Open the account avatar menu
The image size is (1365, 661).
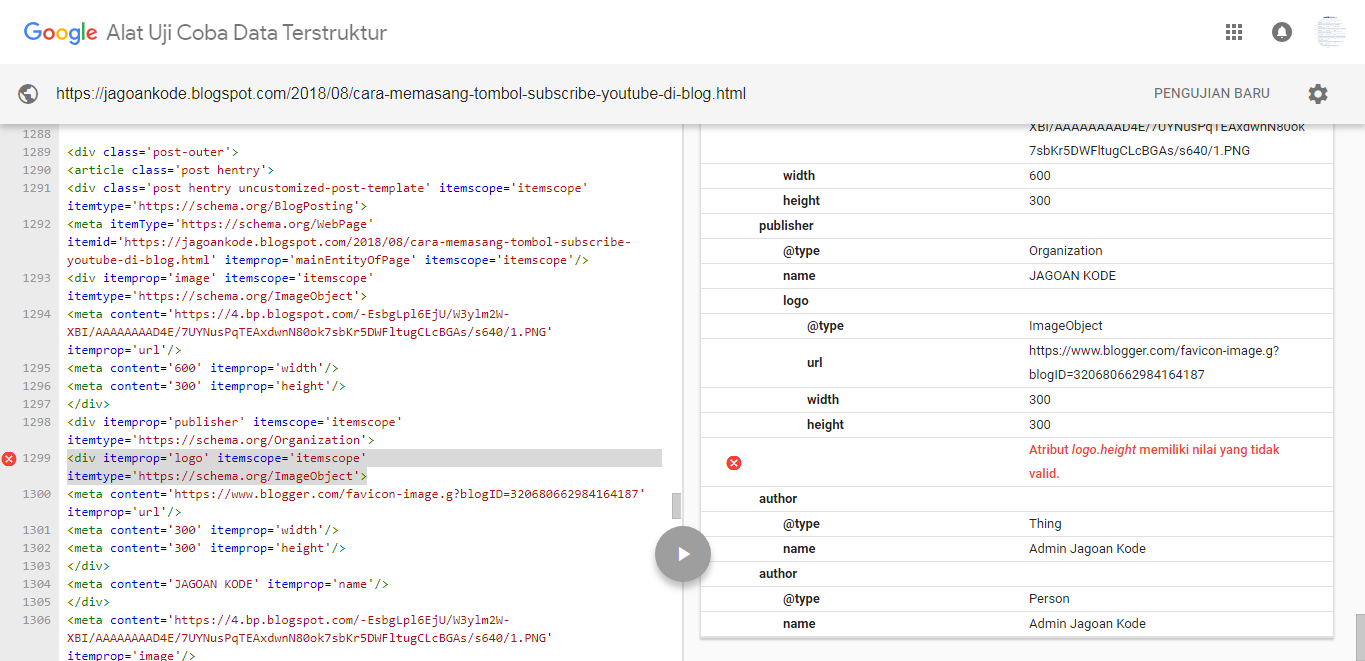click(x=1331, y=32)
